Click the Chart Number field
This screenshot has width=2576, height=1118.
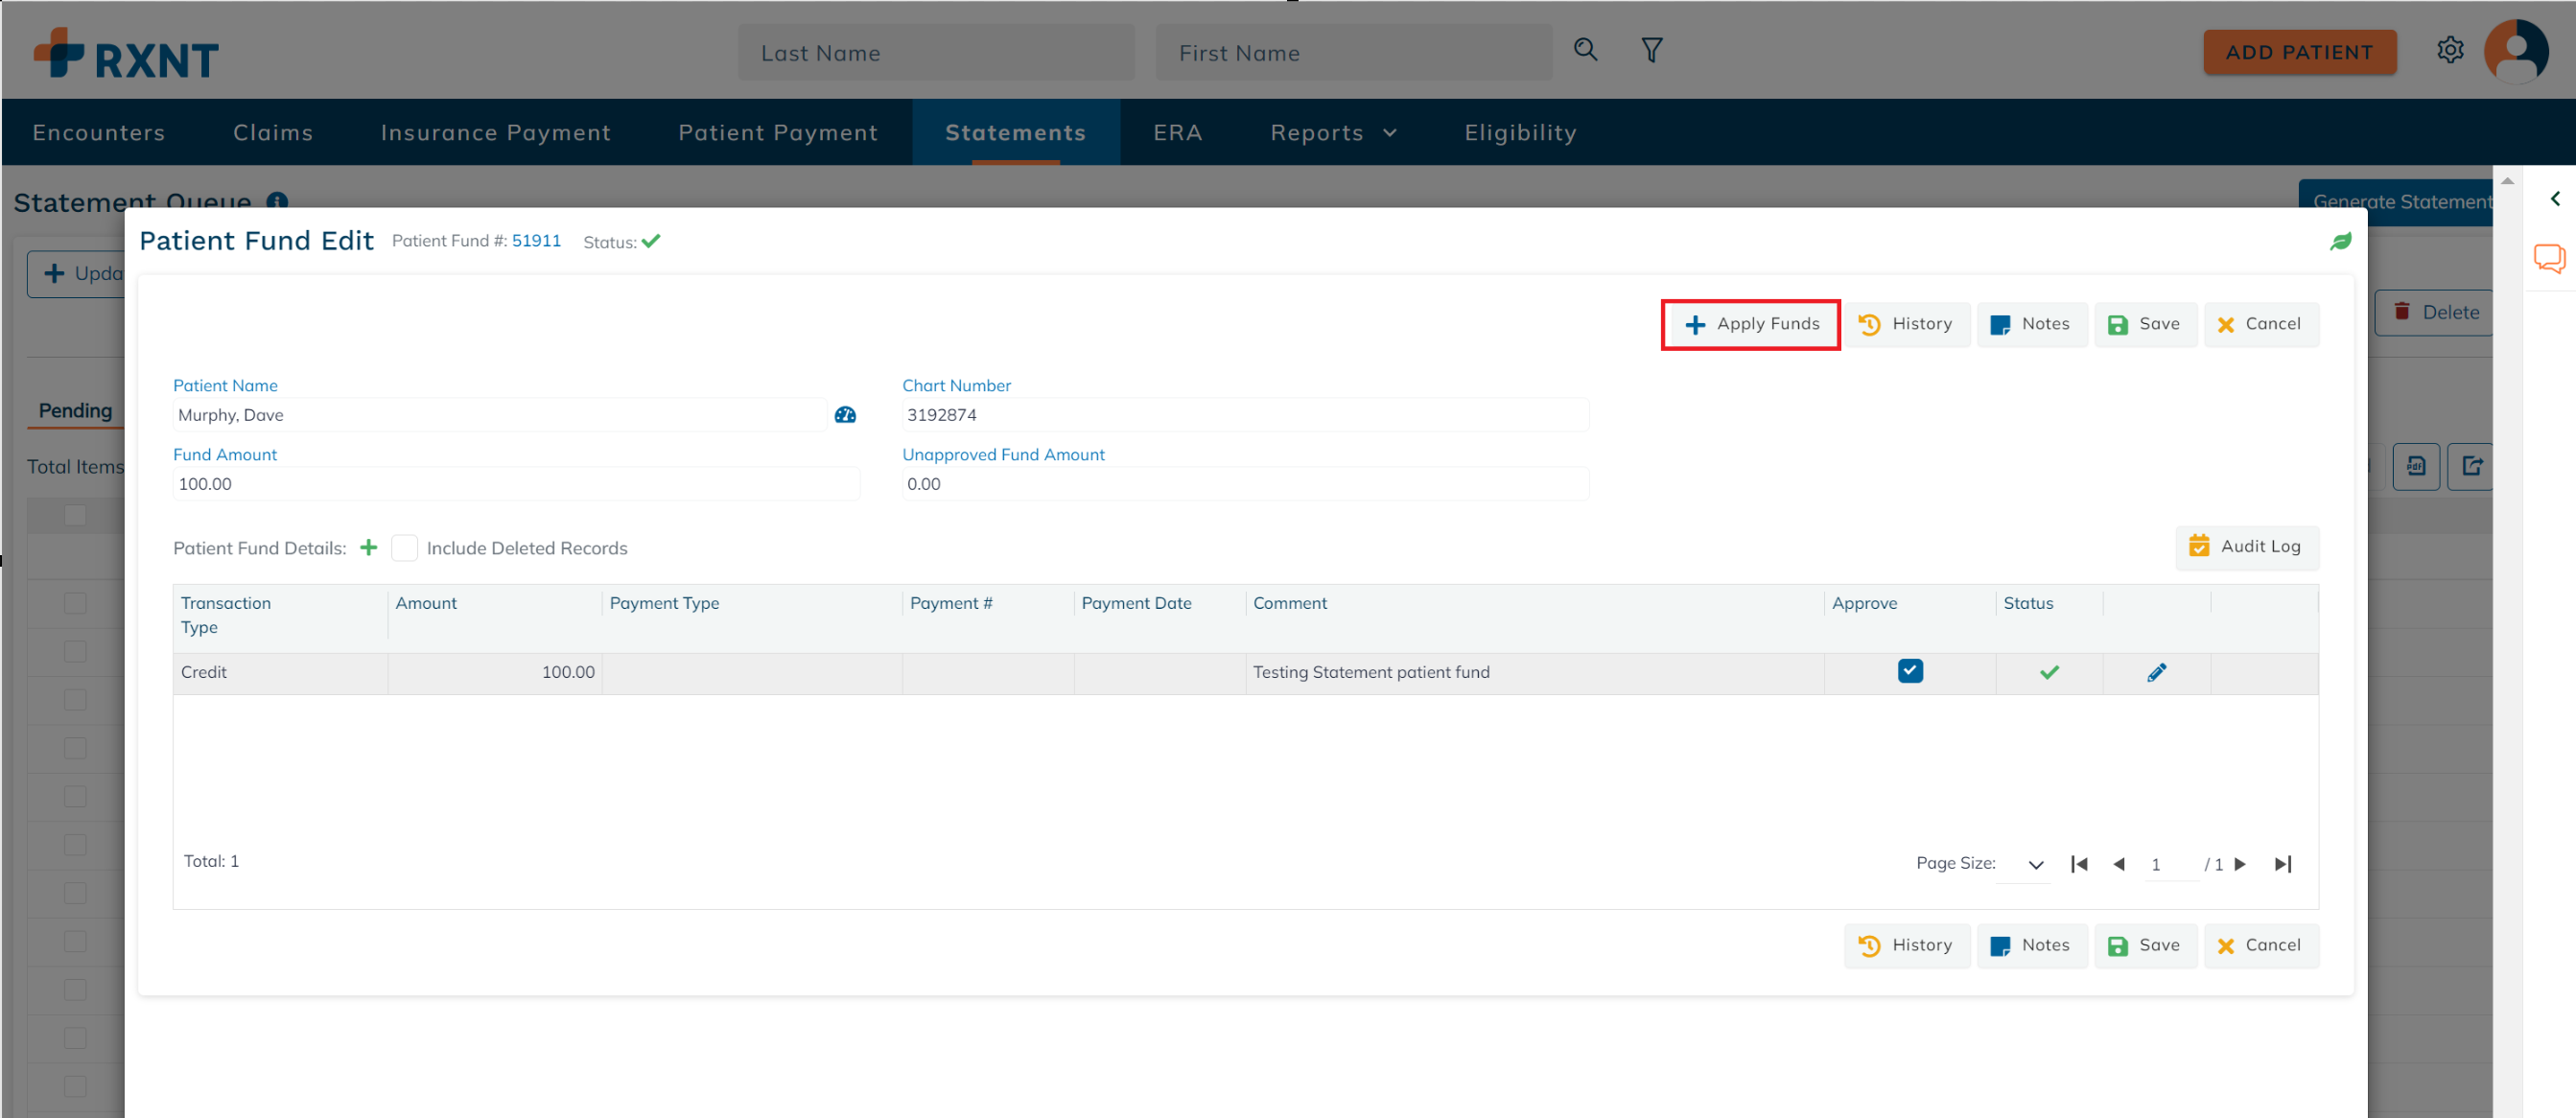coord(1244,415)
